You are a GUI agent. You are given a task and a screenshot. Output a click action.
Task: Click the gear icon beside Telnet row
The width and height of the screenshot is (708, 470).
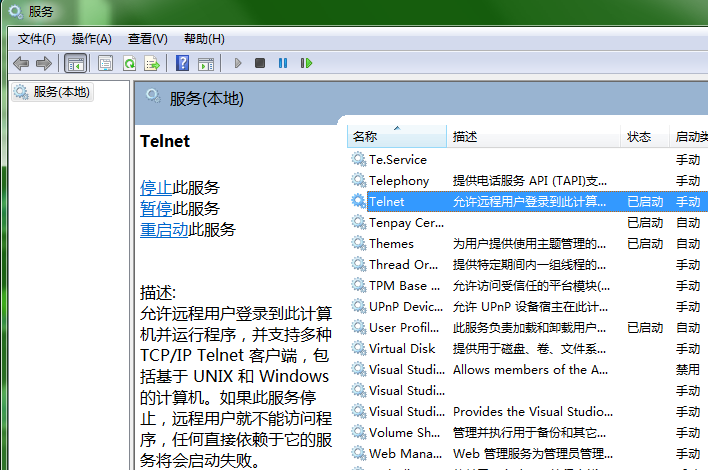pyautogui.click(x=359, y=201)
